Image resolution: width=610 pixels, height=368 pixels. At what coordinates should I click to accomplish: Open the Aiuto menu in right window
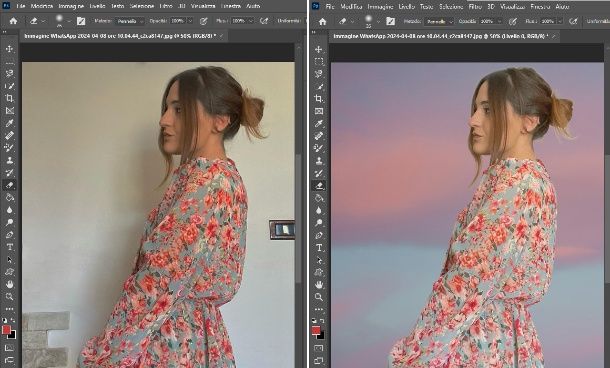click(563, 7)
